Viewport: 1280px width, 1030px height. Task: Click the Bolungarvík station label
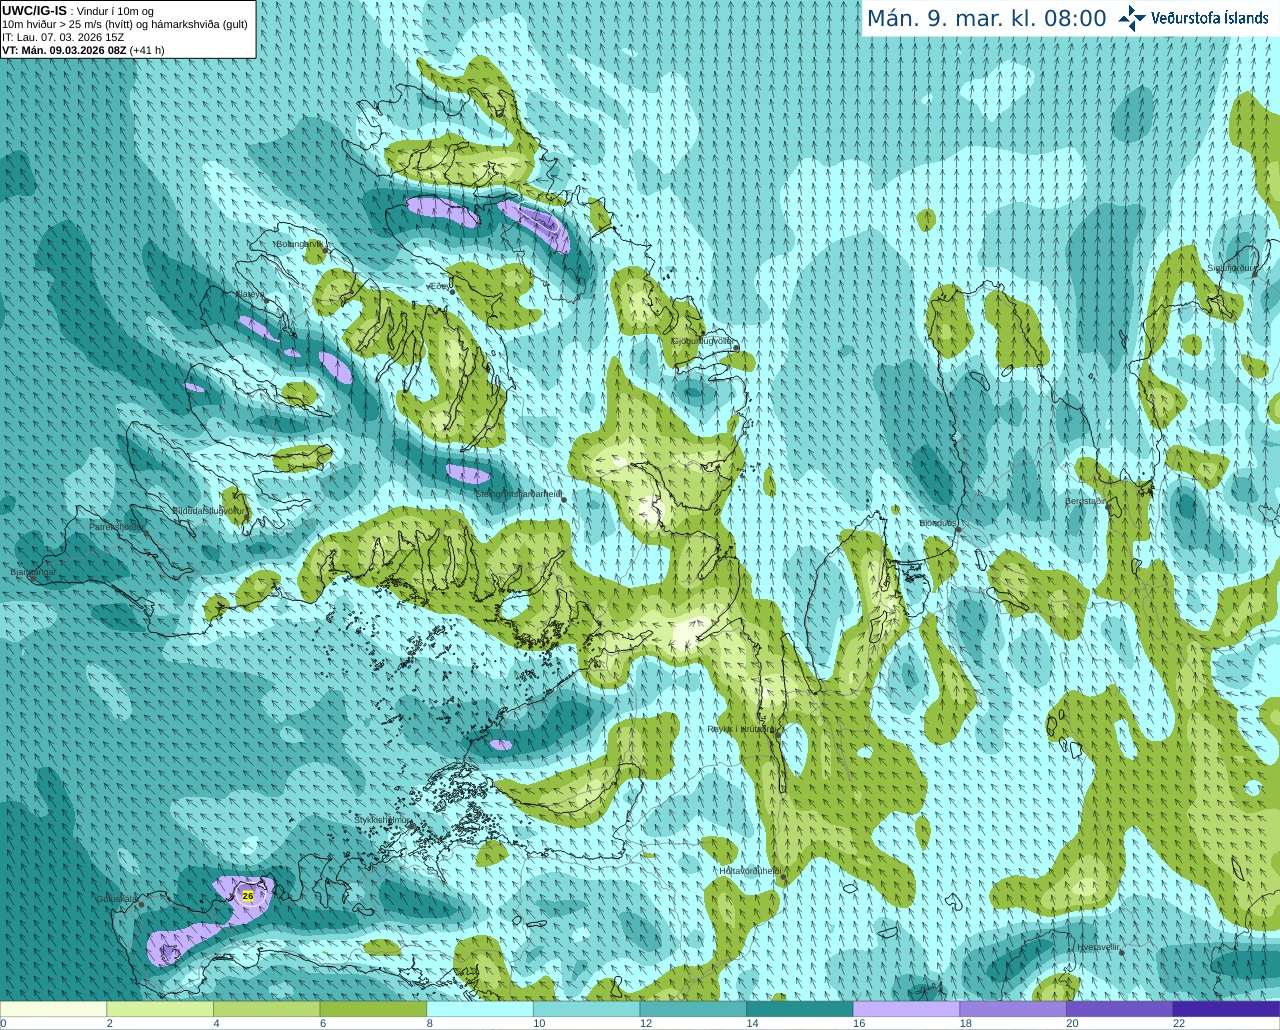[299, 244]
